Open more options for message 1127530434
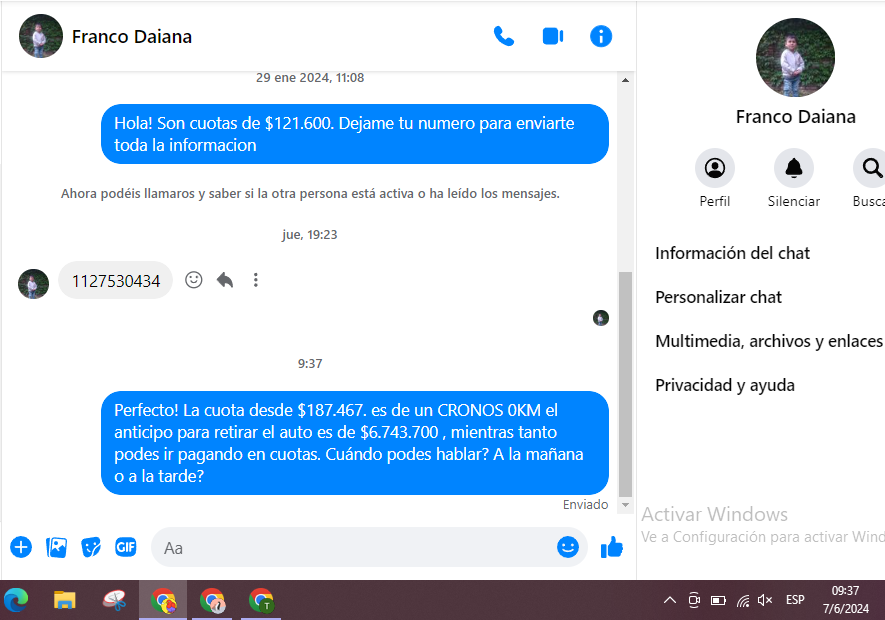 coord(256,280)
